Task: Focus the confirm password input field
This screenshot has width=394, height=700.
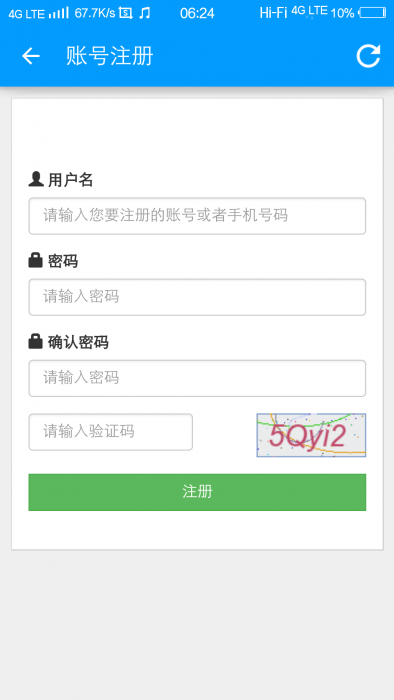Action: point(197,379)
